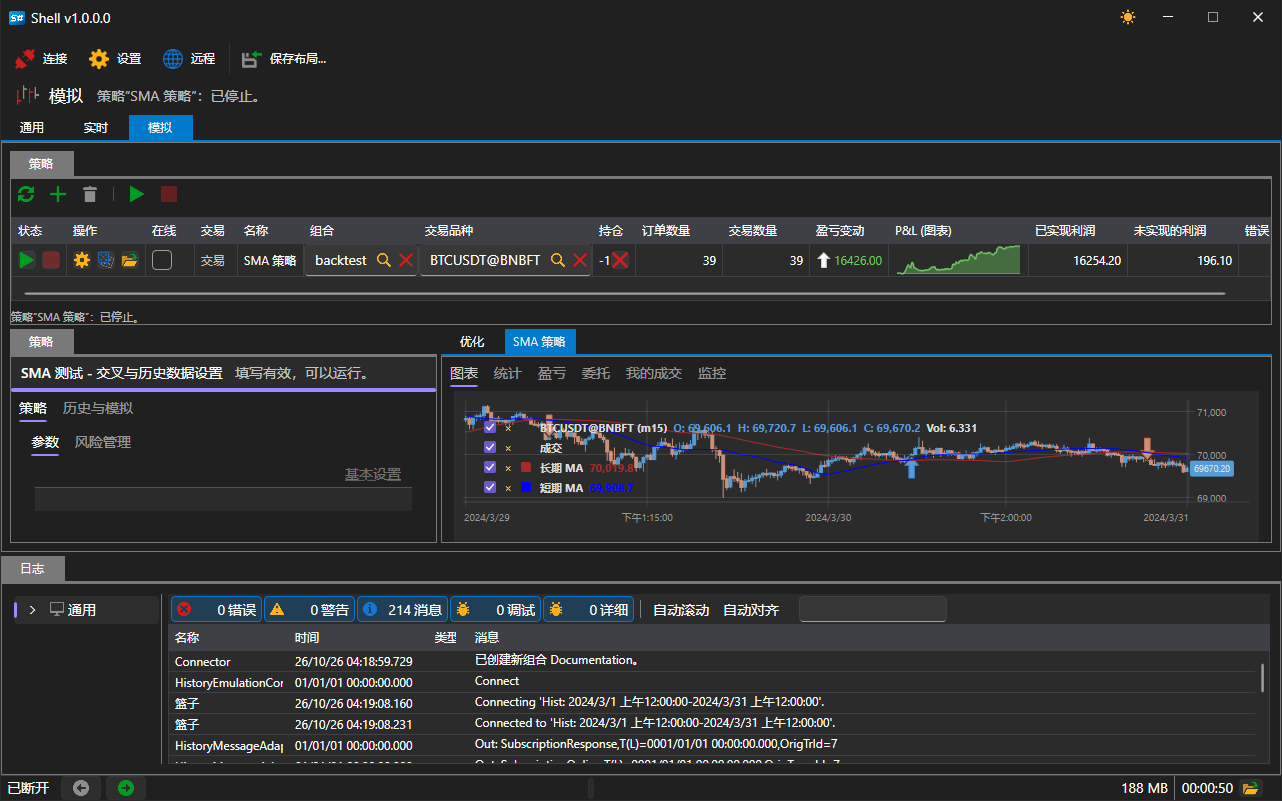Open the SMA 策略 row's gear settings icon
This screenshot has height=801, width=1282.
click(82, 260)
